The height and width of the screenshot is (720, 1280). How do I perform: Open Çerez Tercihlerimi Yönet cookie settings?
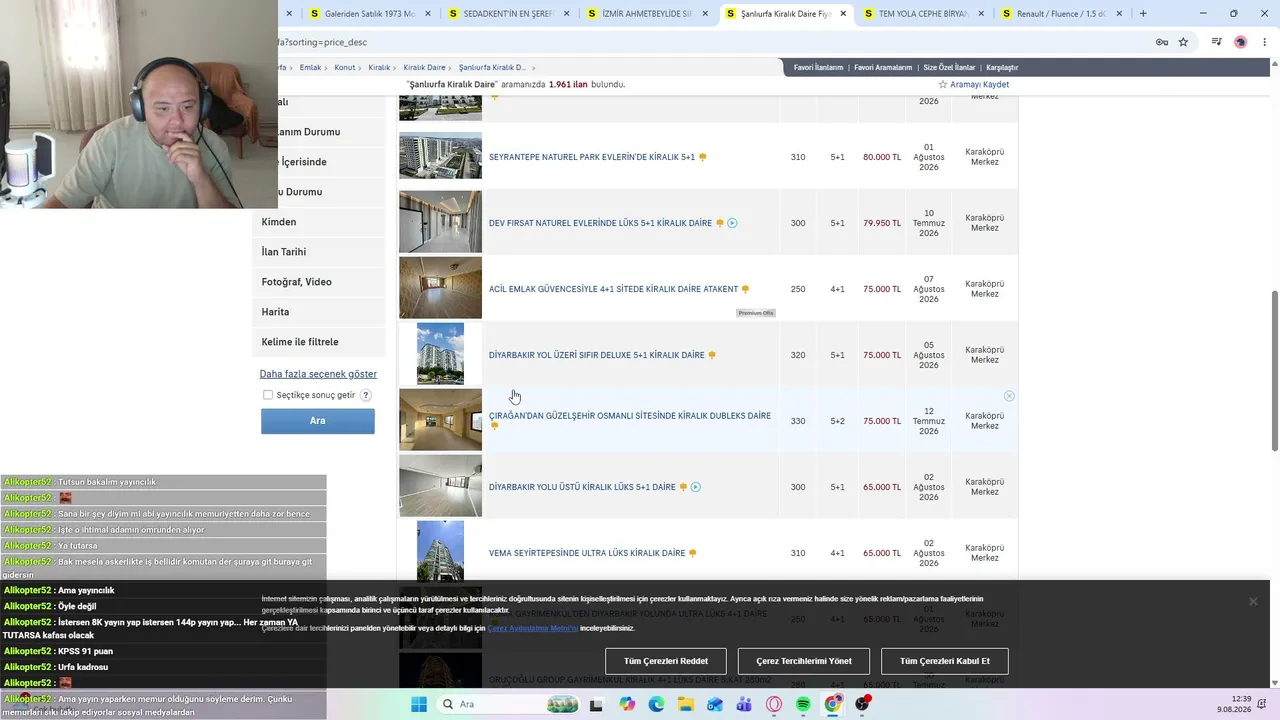804,661
